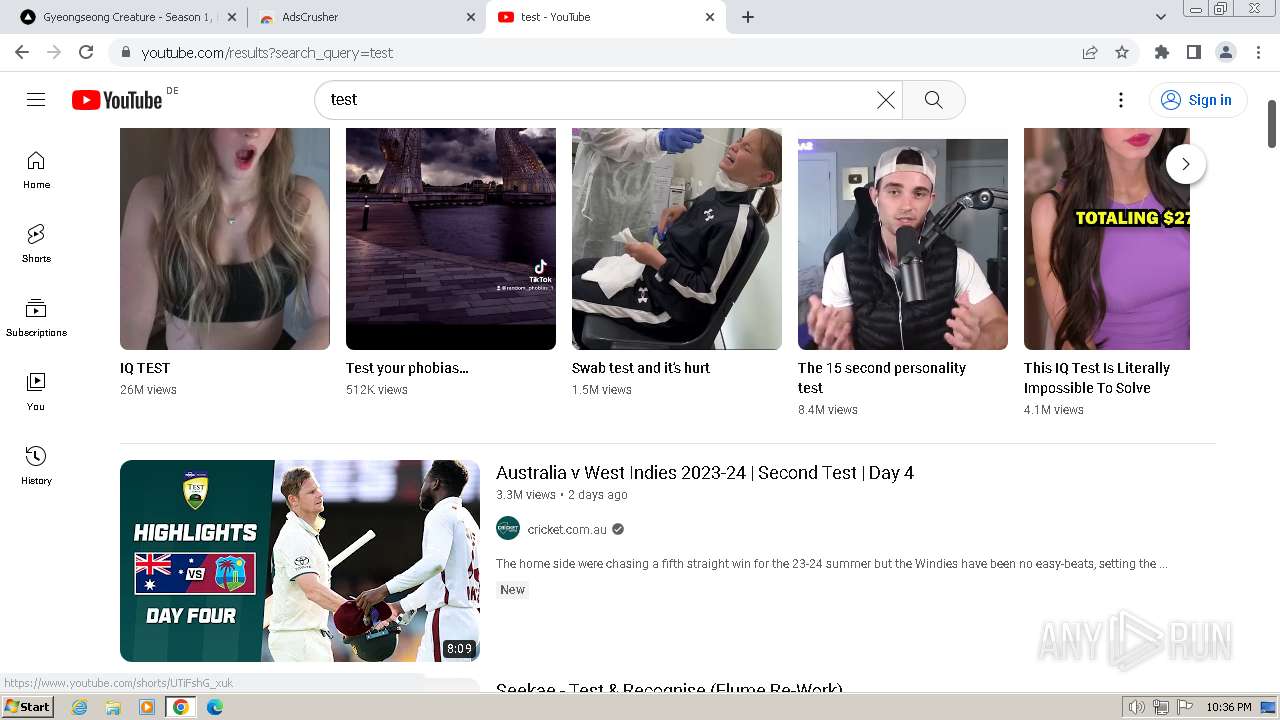
Task: Share this page from the address bar
Action: (1090, 52)
